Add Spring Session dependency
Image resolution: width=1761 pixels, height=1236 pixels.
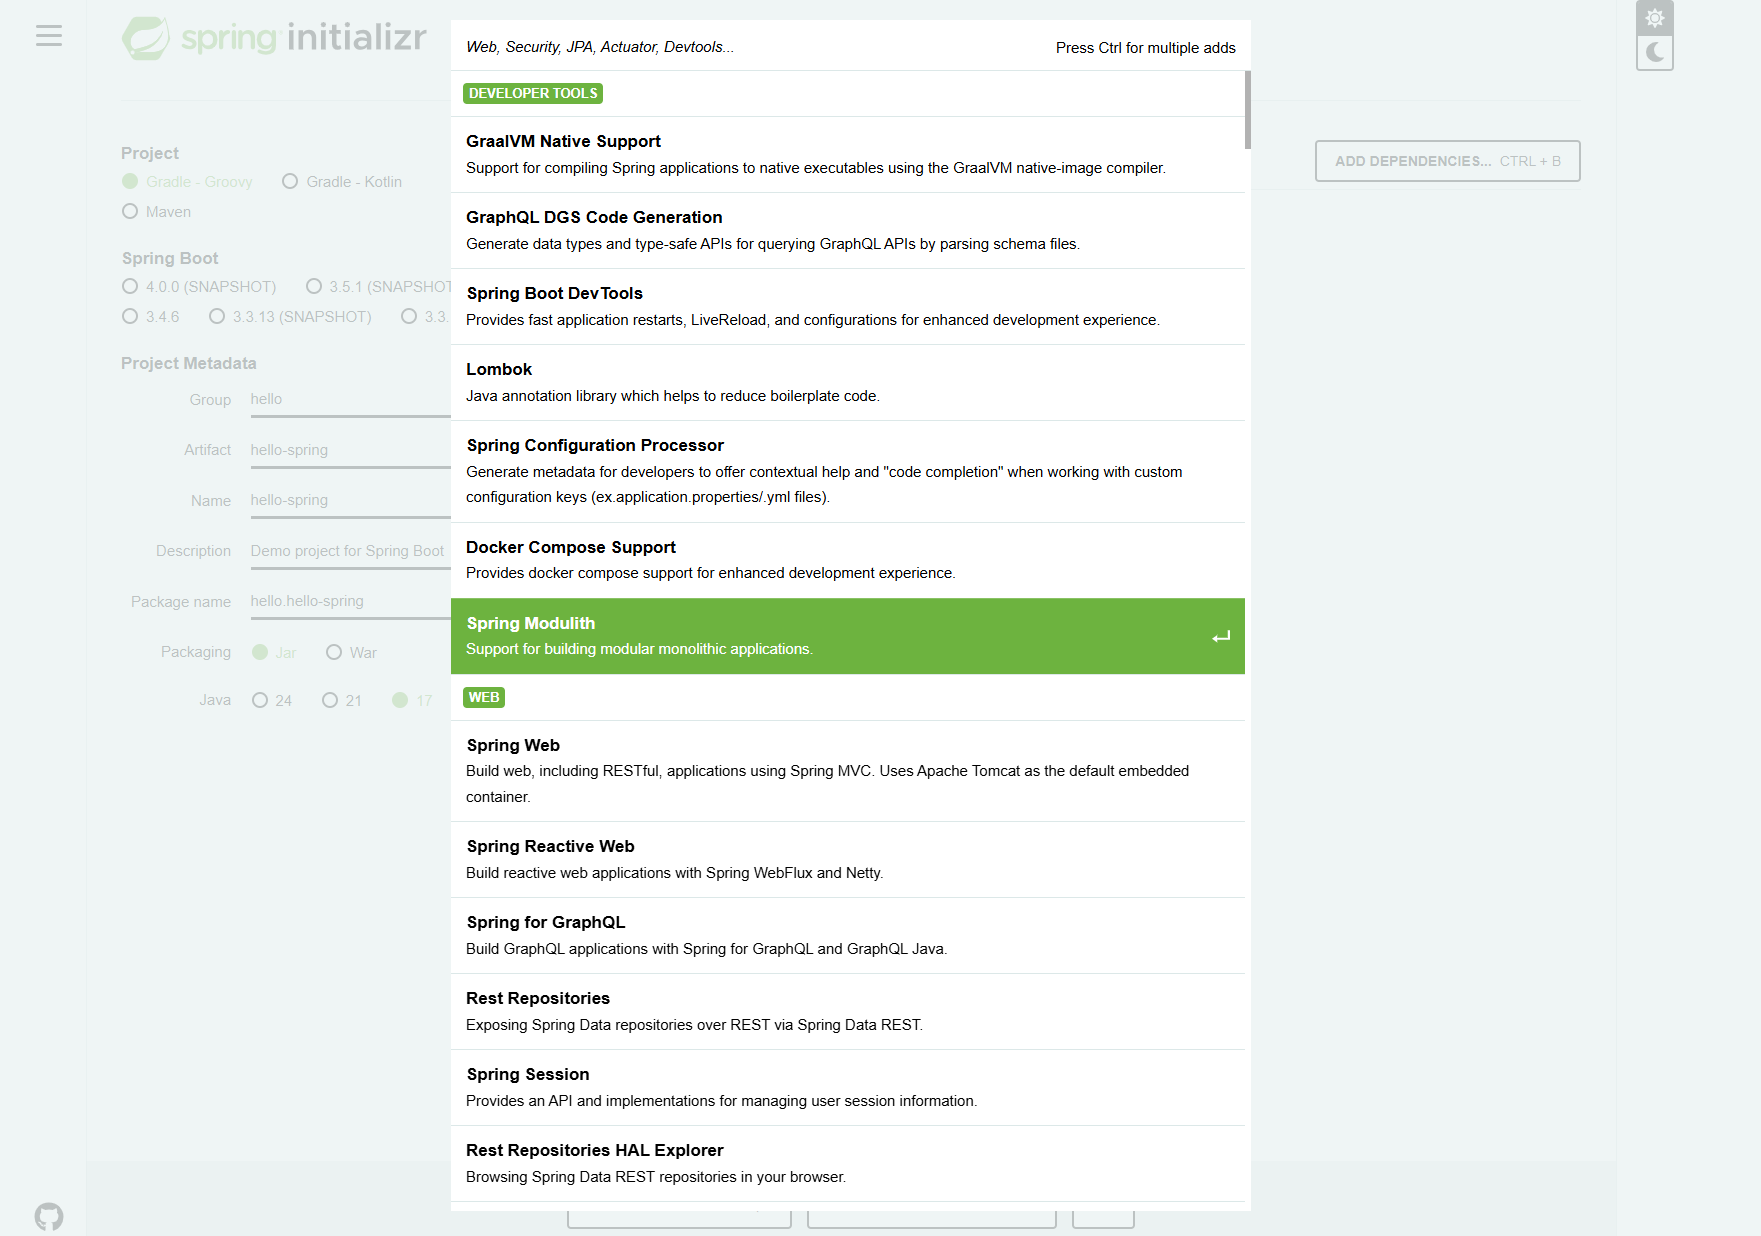(x=848, y=1087)
